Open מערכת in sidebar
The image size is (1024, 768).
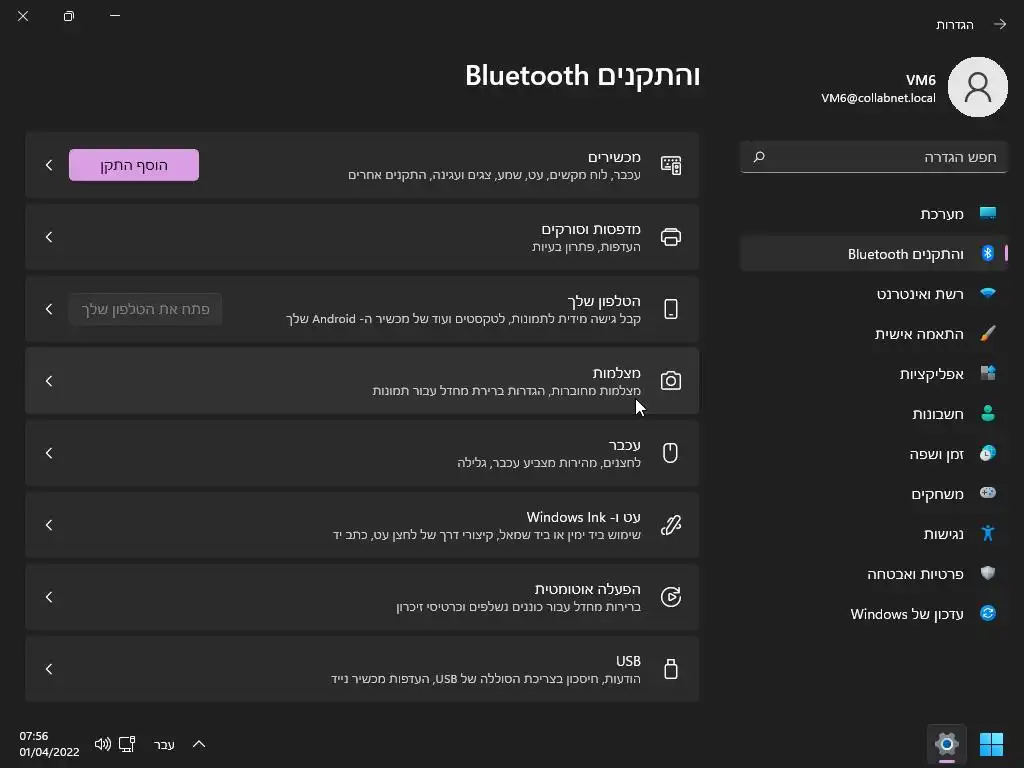pos(874,214)
